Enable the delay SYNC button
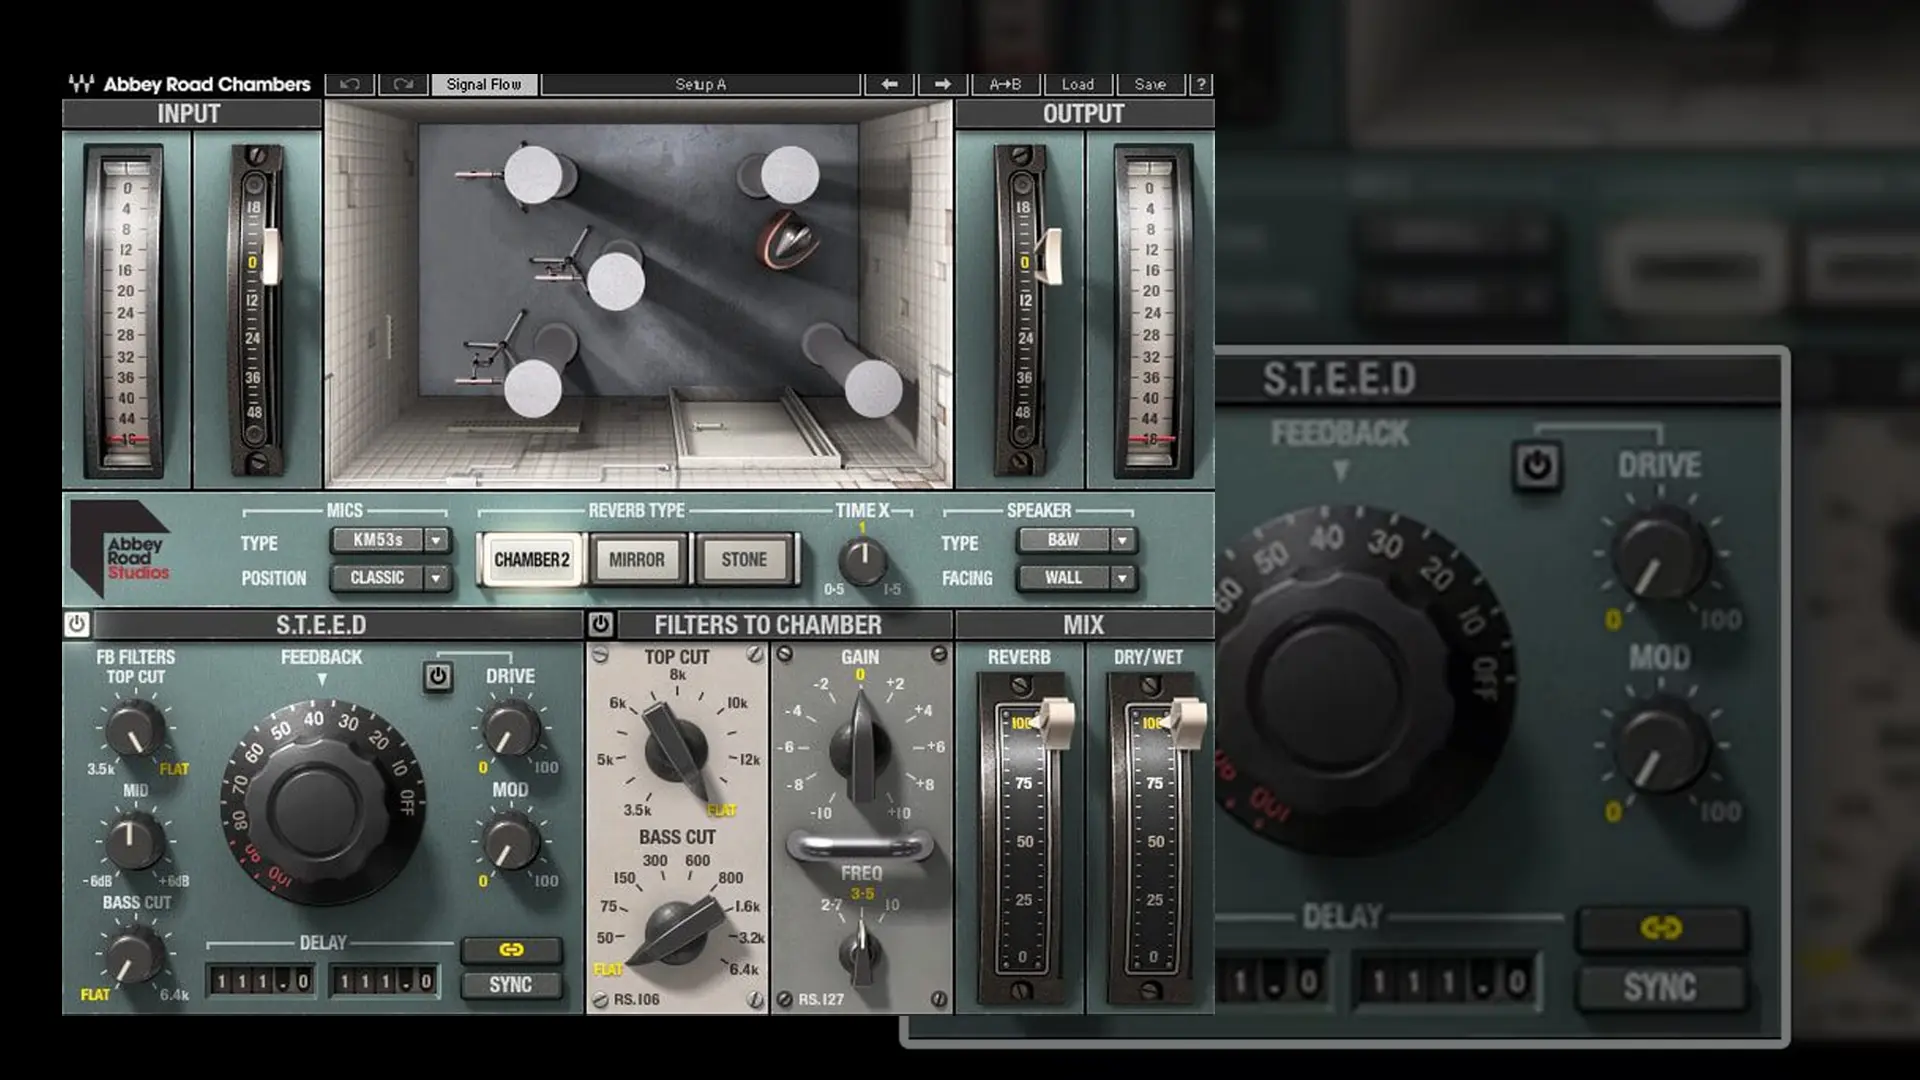This screenshot has height=1080, width=1920. [511, 985]
